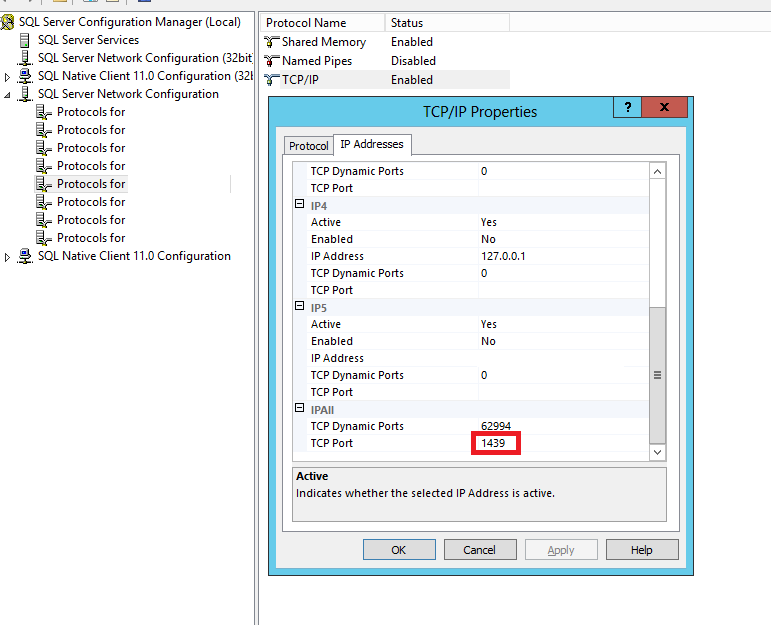Collapse the SQL Server Network Configuration node
The width and height of the screenshot is (771, 625).
click(x=7, y=95)
